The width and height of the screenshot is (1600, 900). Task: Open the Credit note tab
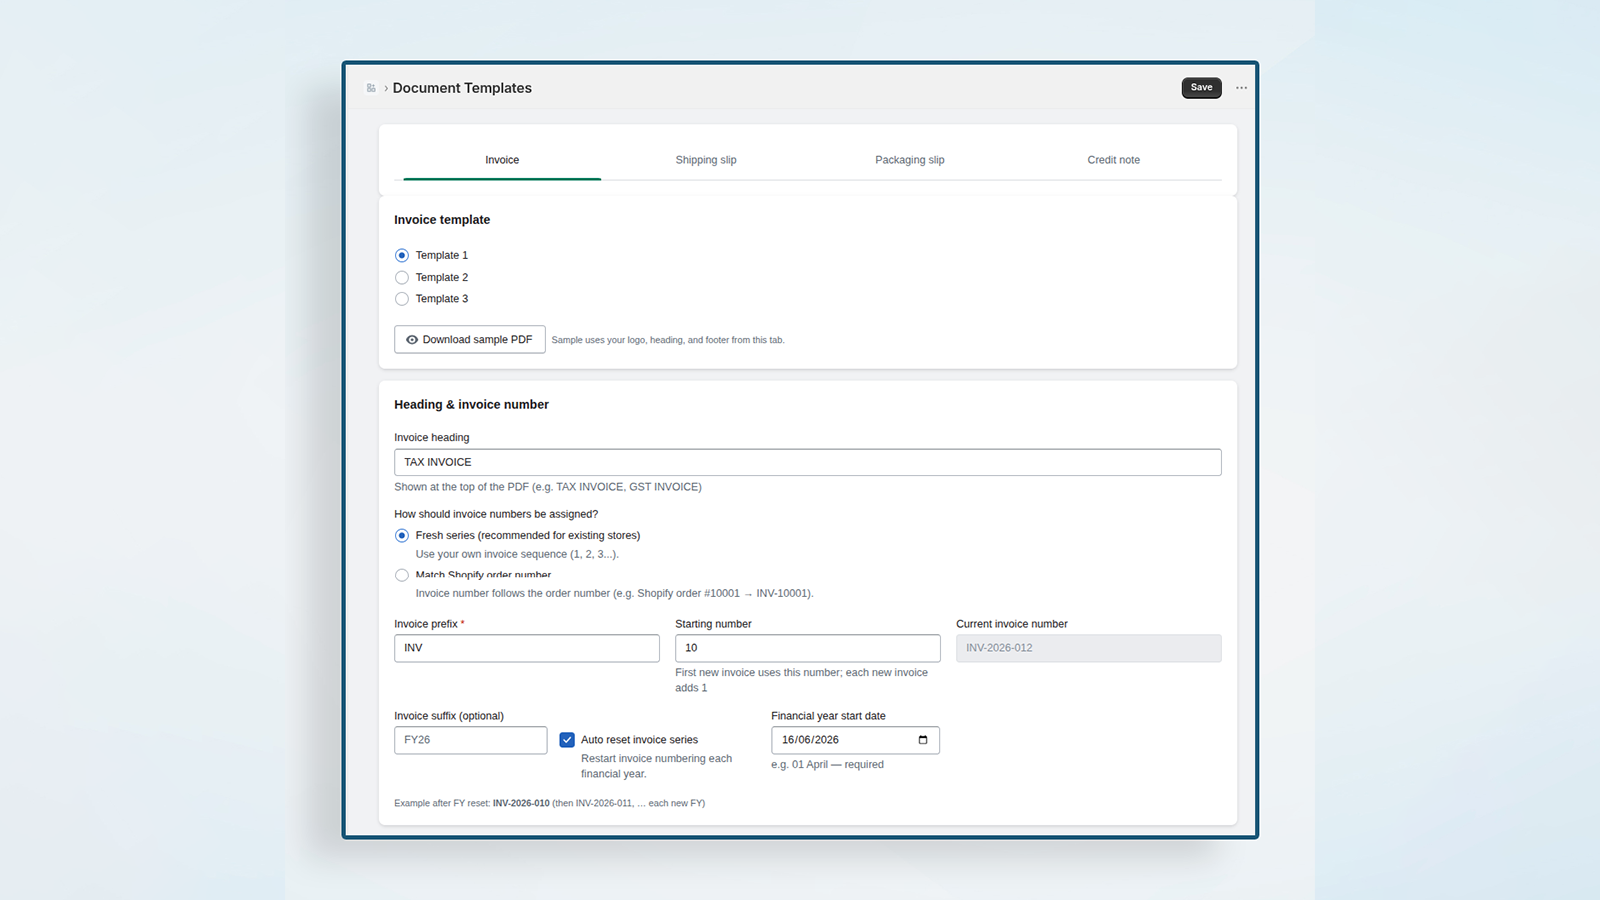click(1114, 160)
